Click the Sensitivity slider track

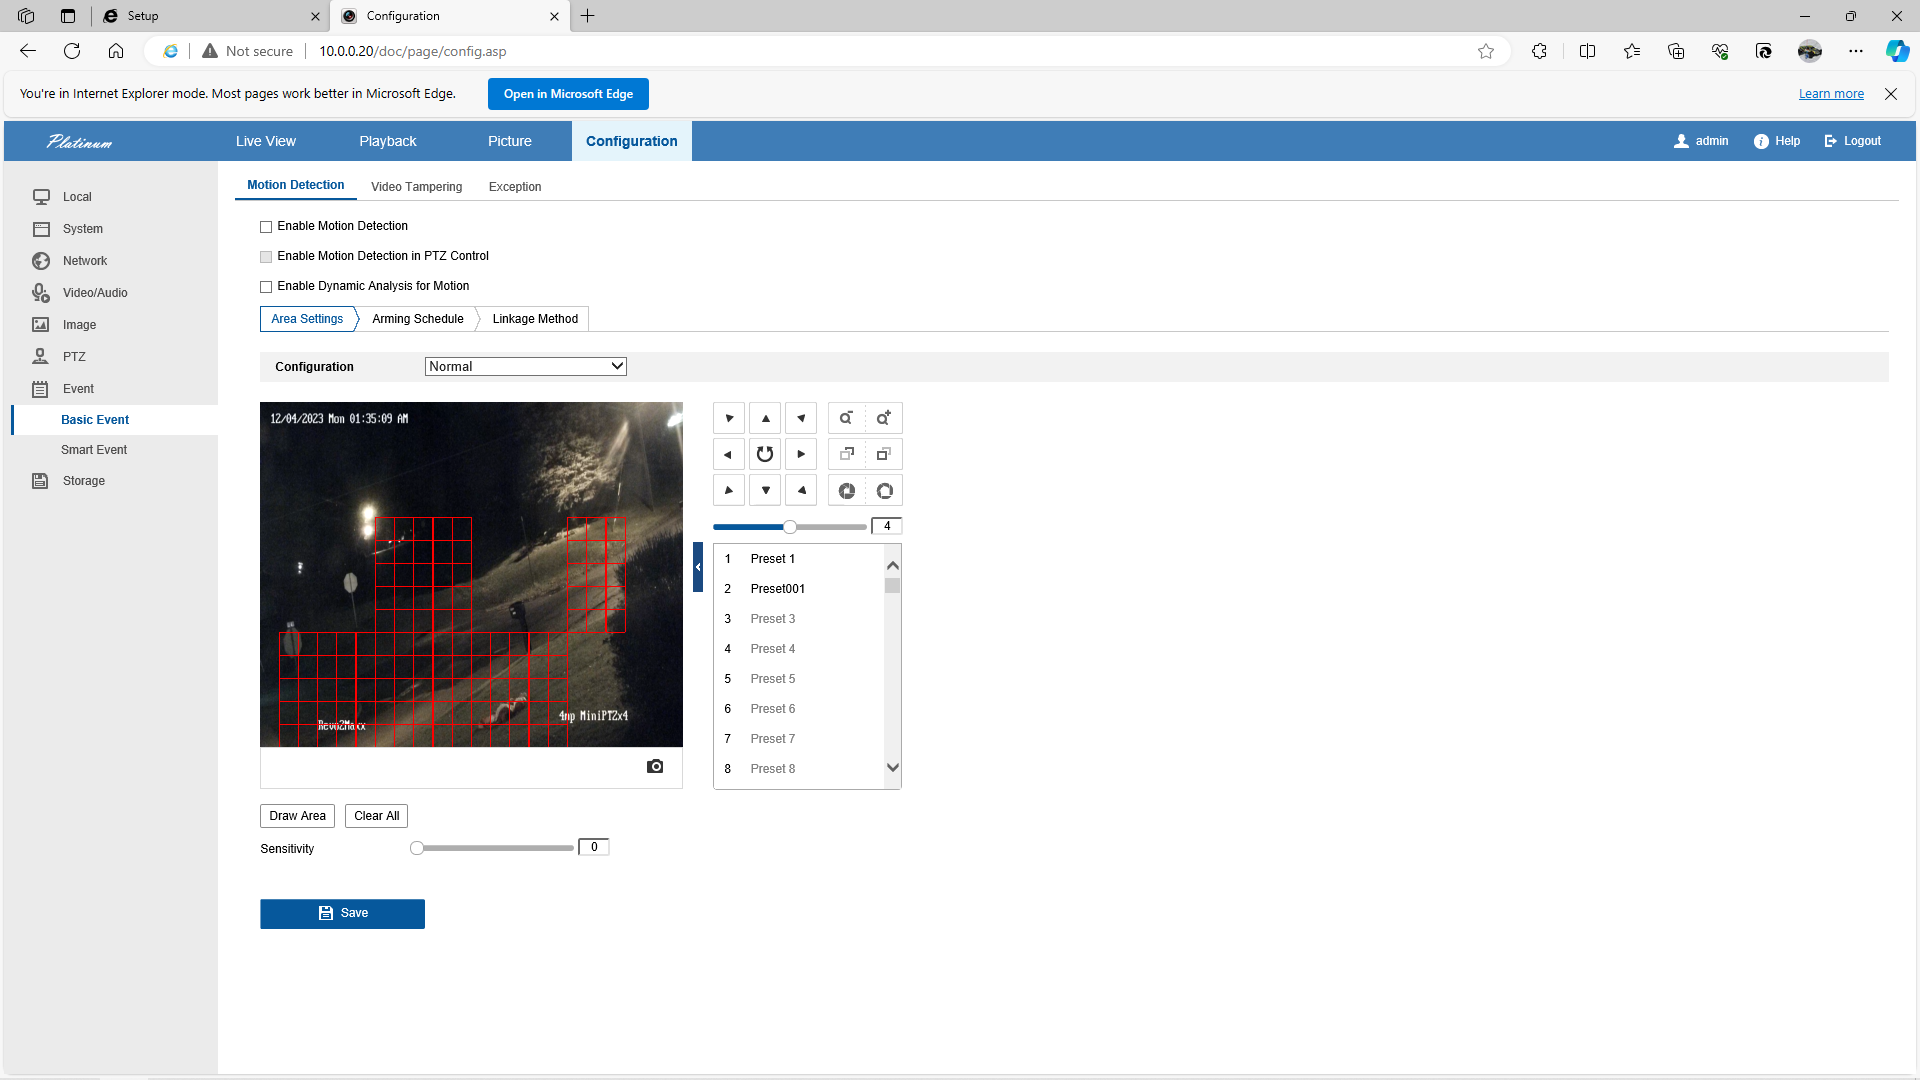click(495, 848)
